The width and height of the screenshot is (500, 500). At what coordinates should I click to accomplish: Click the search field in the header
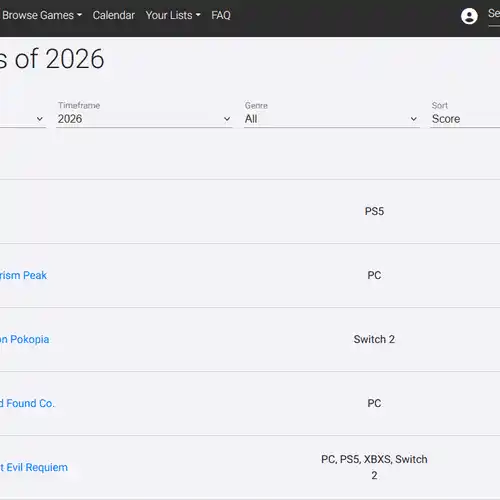(494, 16)
